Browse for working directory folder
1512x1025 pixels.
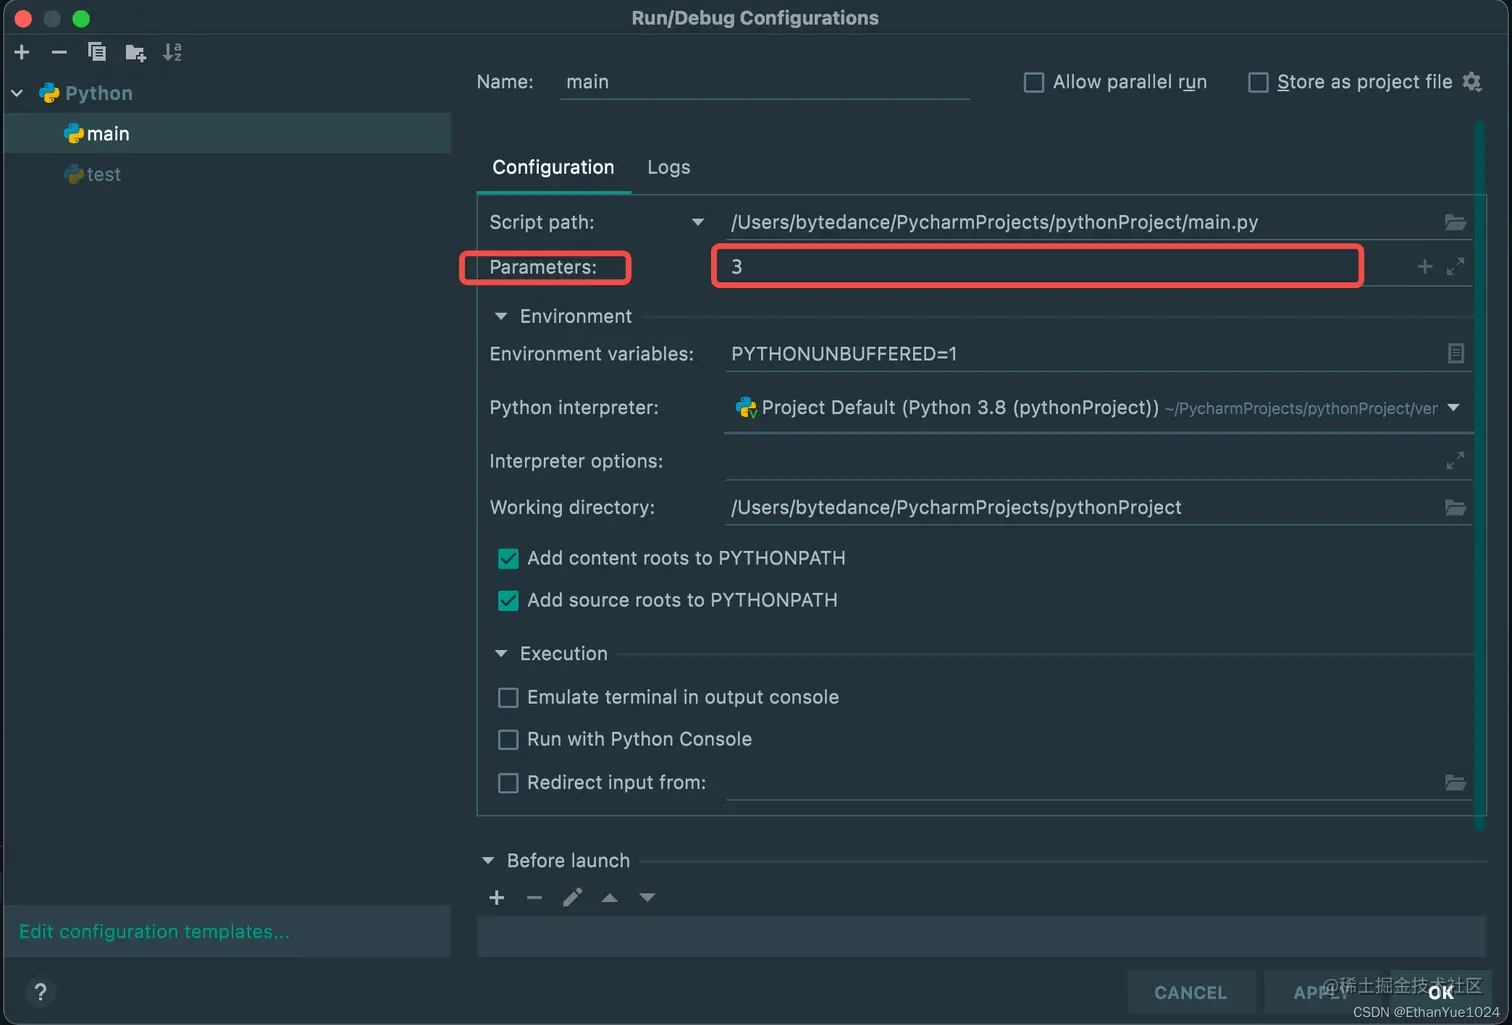(x=1455, y=507)
